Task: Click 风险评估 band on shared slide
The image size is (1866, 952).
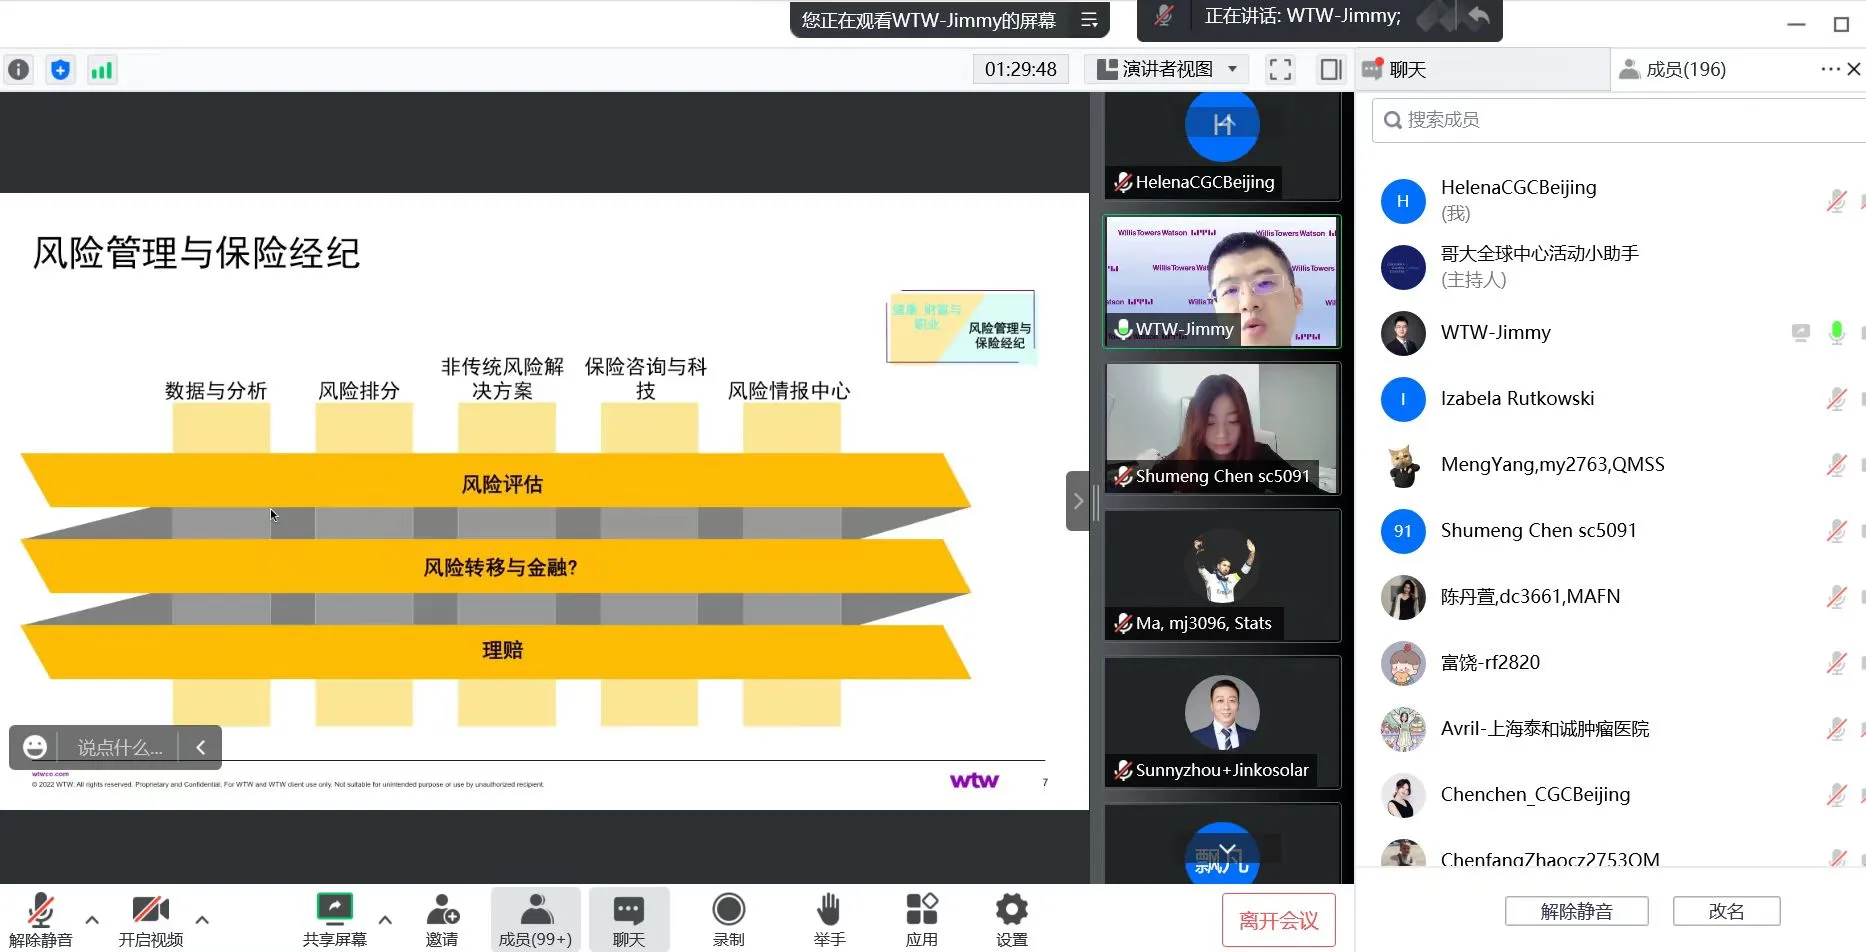Action: [496, 481]
